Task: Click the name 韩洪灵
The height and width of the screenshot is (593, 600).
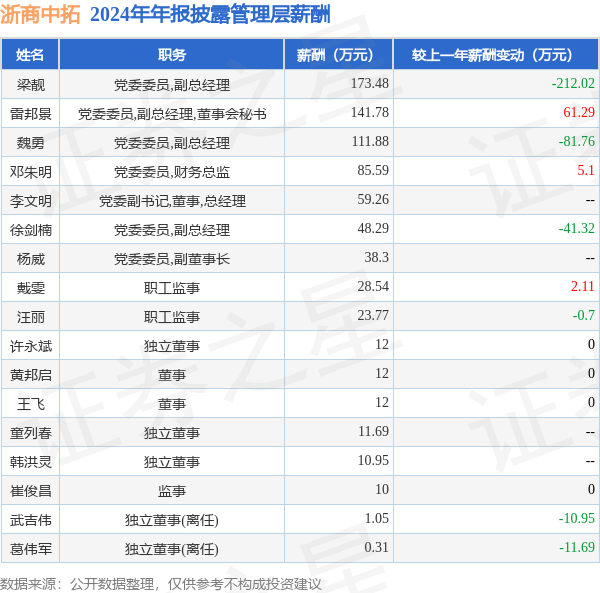Action: pos(31,462)
